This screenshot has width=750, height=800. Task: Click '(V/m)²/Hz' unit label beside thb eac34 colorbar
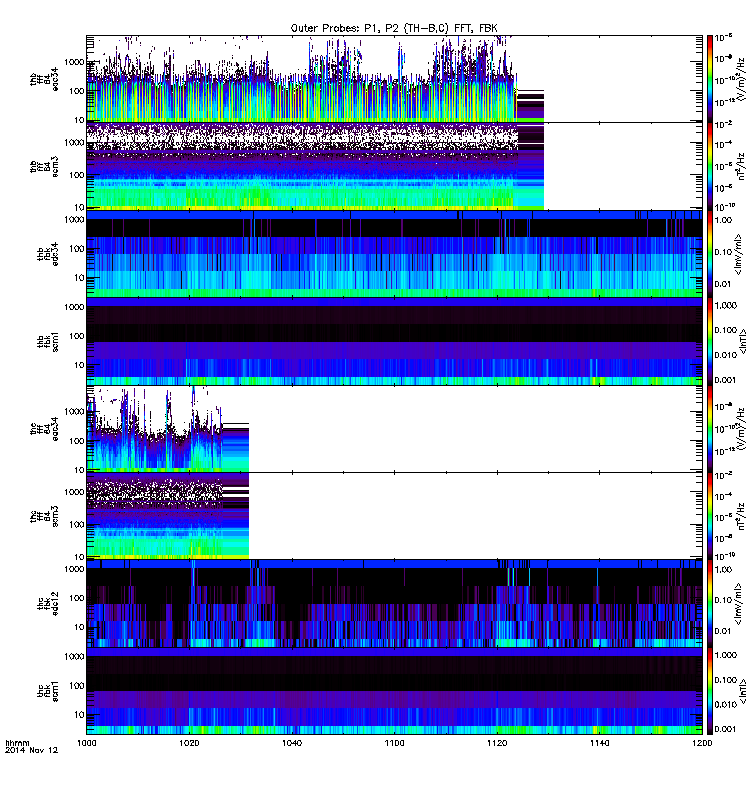tap(742, 81)
